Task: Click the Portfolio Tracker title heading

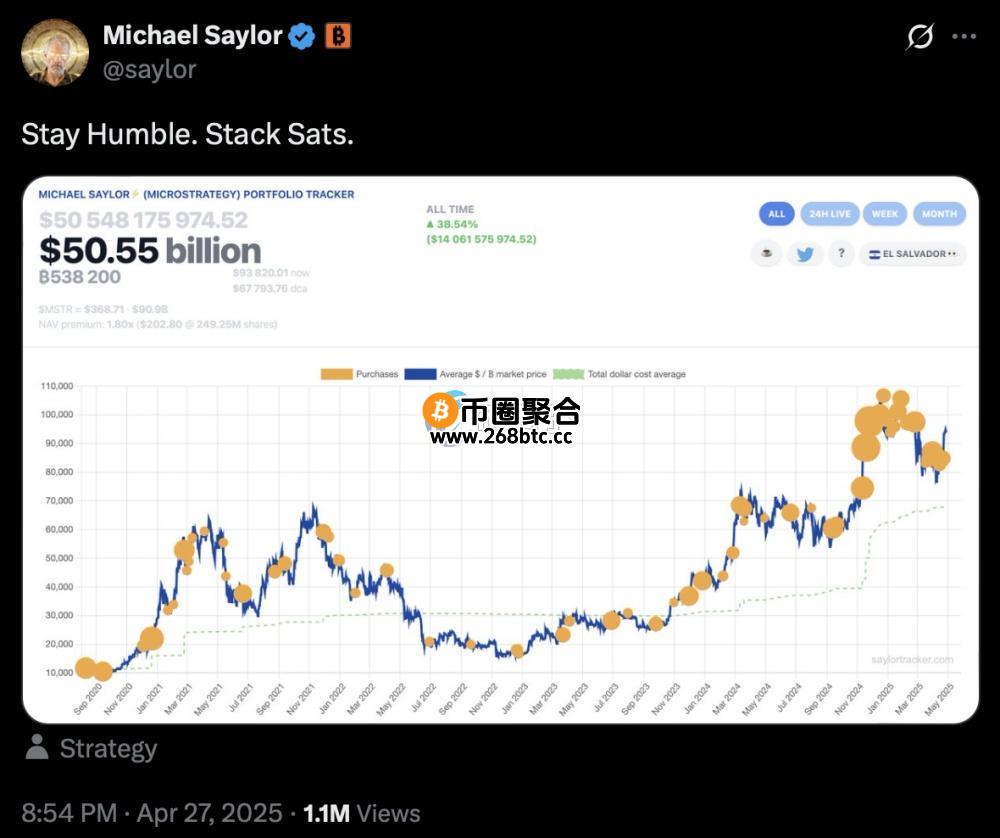Action: [x=196, y=195]
